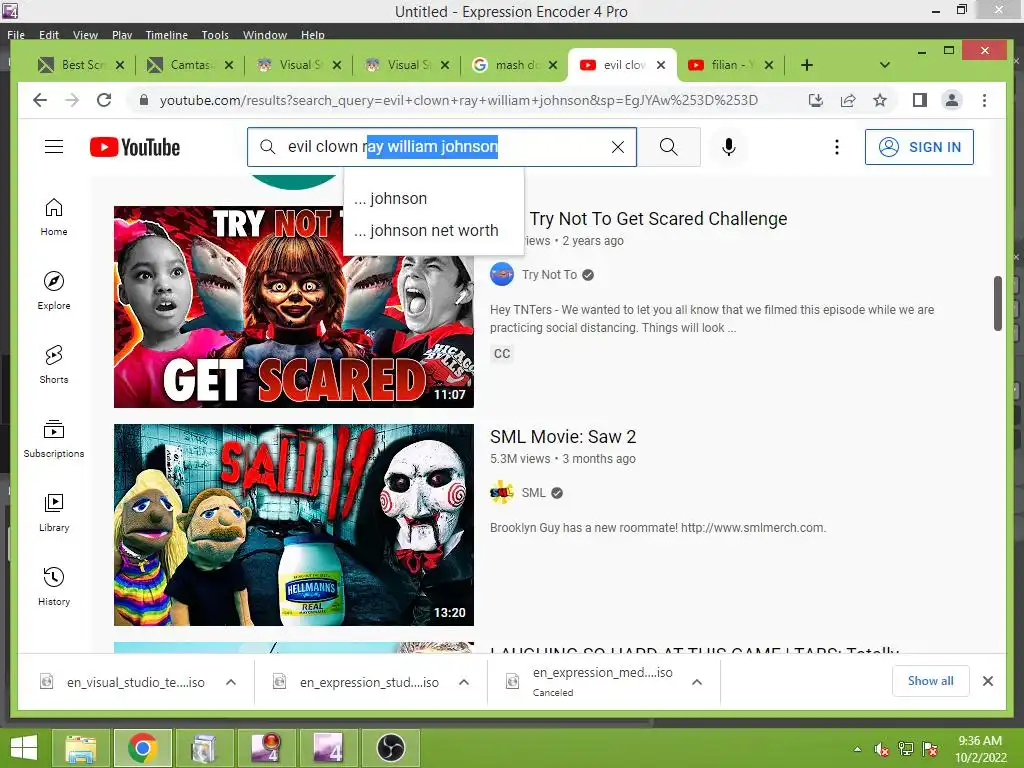Open Subscriptions in YouTube sidebar
1024x768 pixels.
tap(54, 439)
